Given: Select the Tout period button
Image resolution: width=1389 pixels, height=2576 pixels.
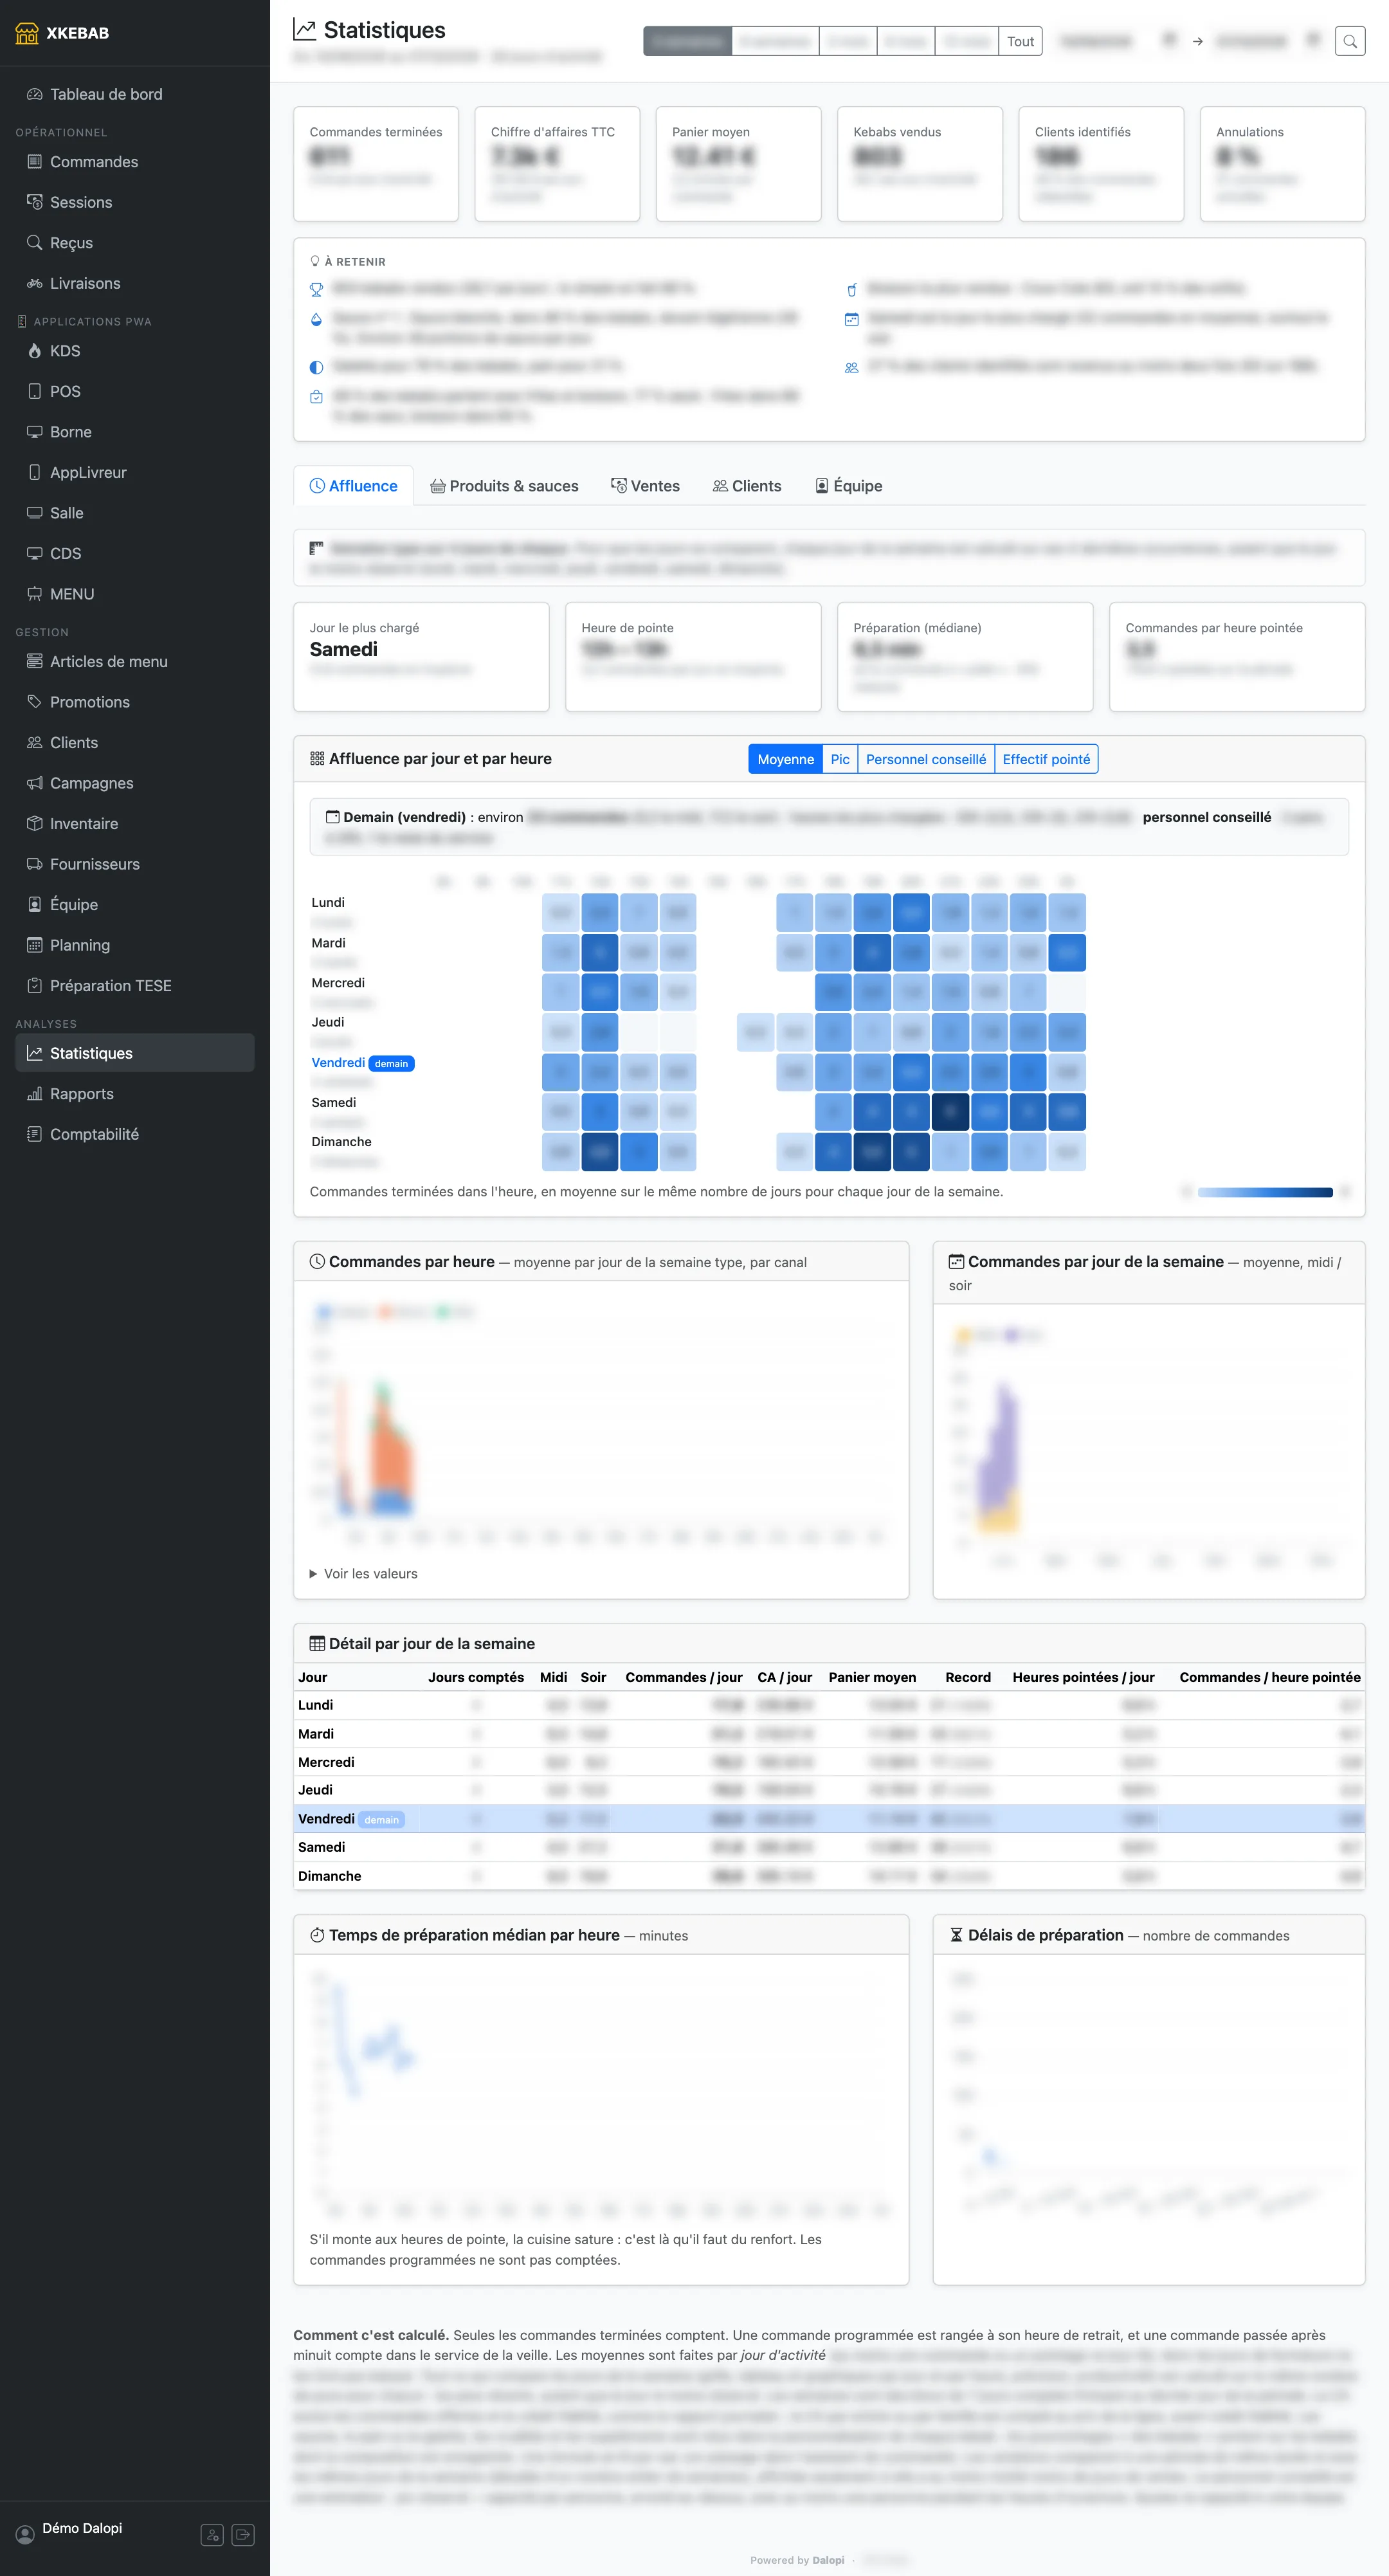Looking at the screenshot, I should (x=1020, y=41).
